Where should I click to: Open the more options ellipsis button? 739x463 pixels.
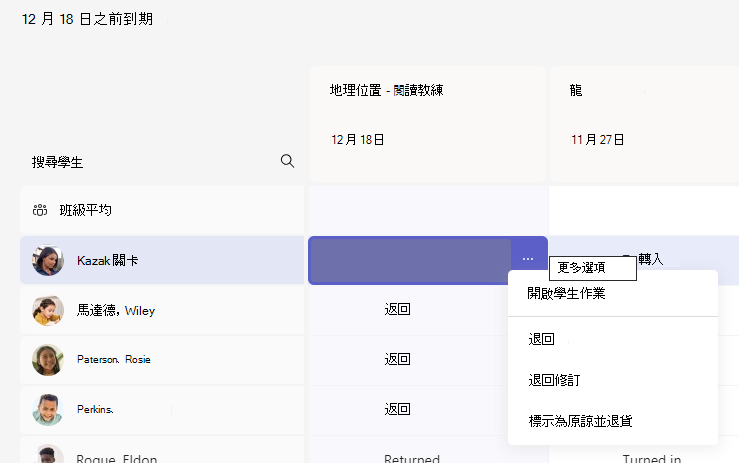click(x=528, y=259)
